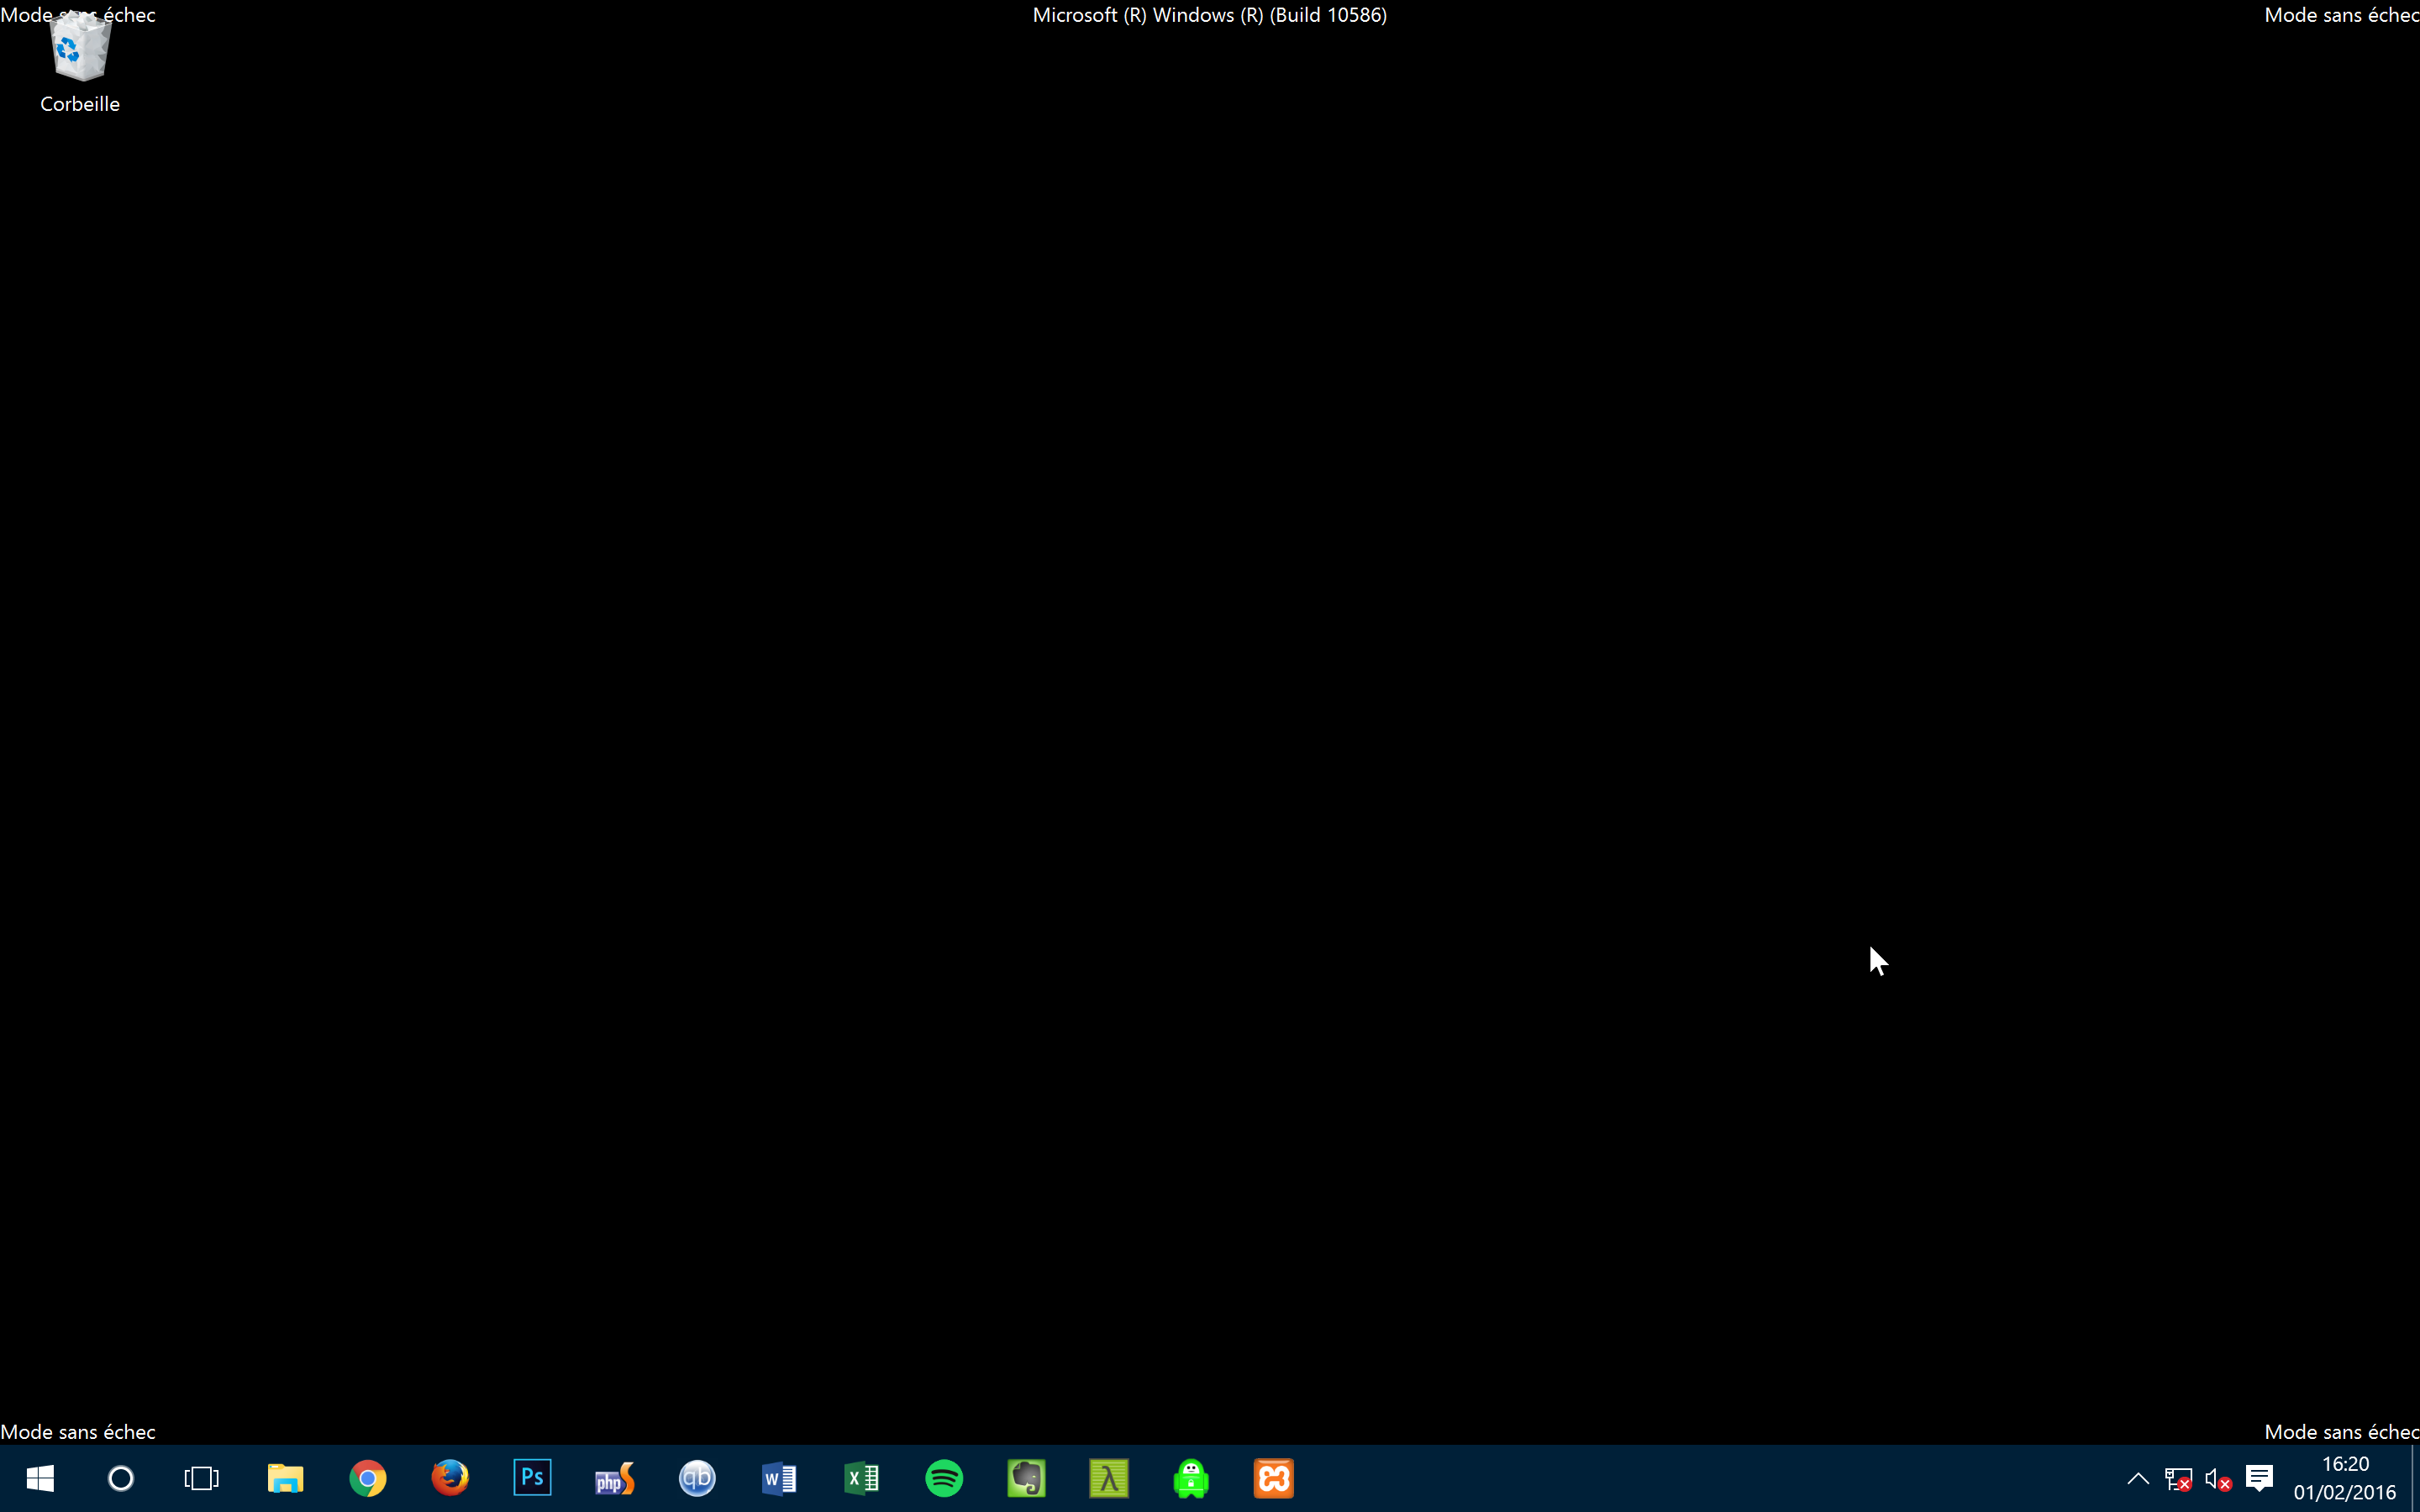Click the muted volume speaker icon

pyautogui.click(x=2217, y=1479)
